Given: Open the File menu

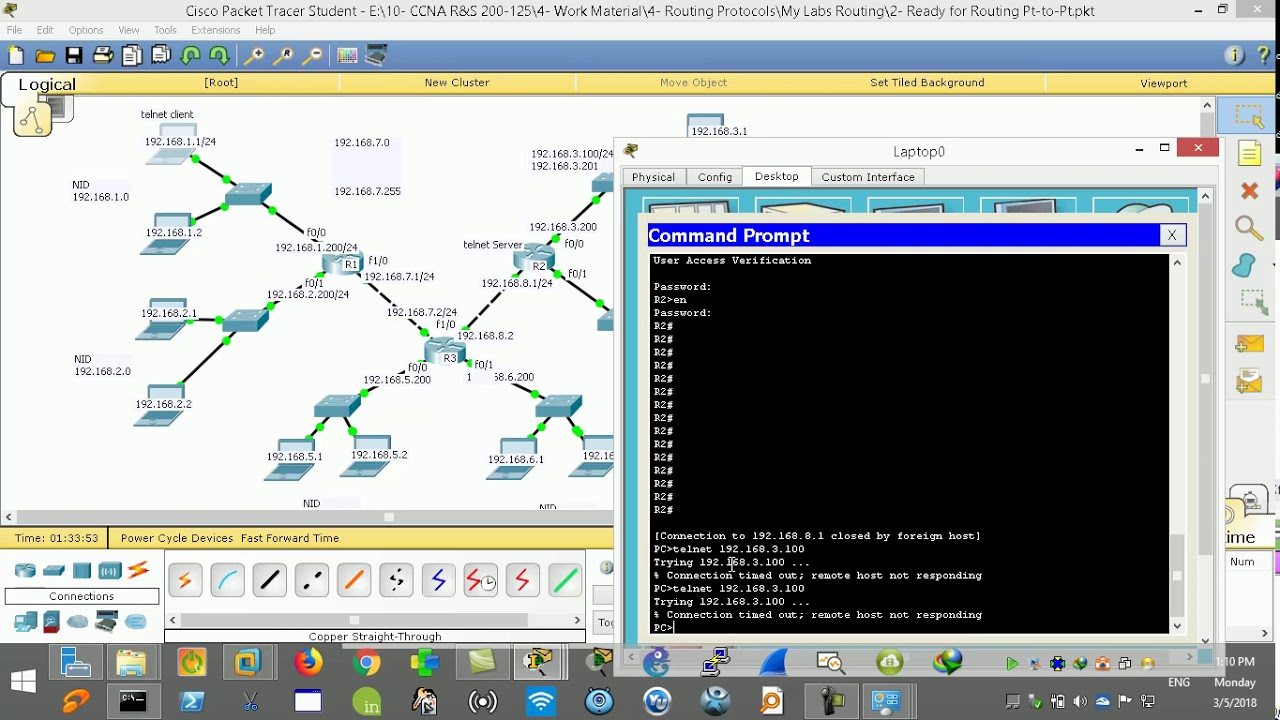Looking at the screenshot, I should 14,30.
